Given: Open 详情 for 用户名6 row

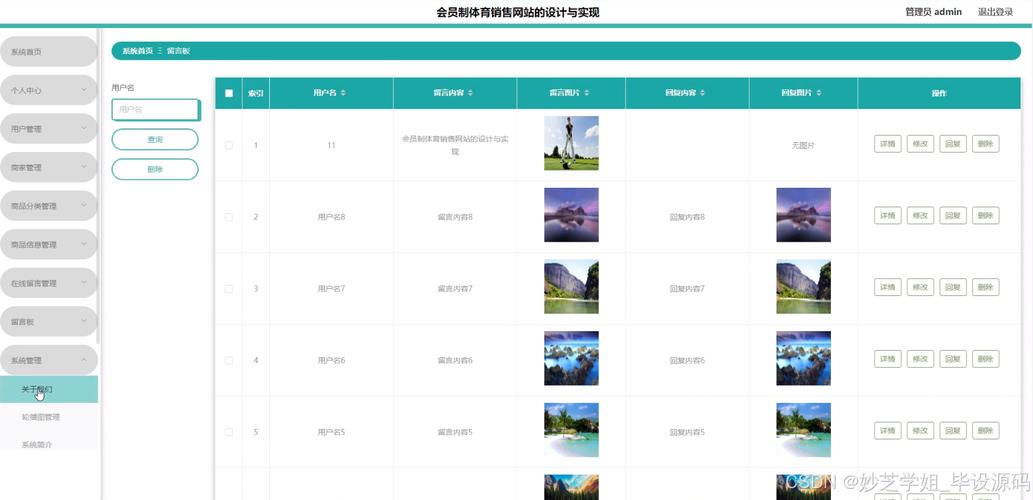Looking at the screenshot, I should [887, 359].
